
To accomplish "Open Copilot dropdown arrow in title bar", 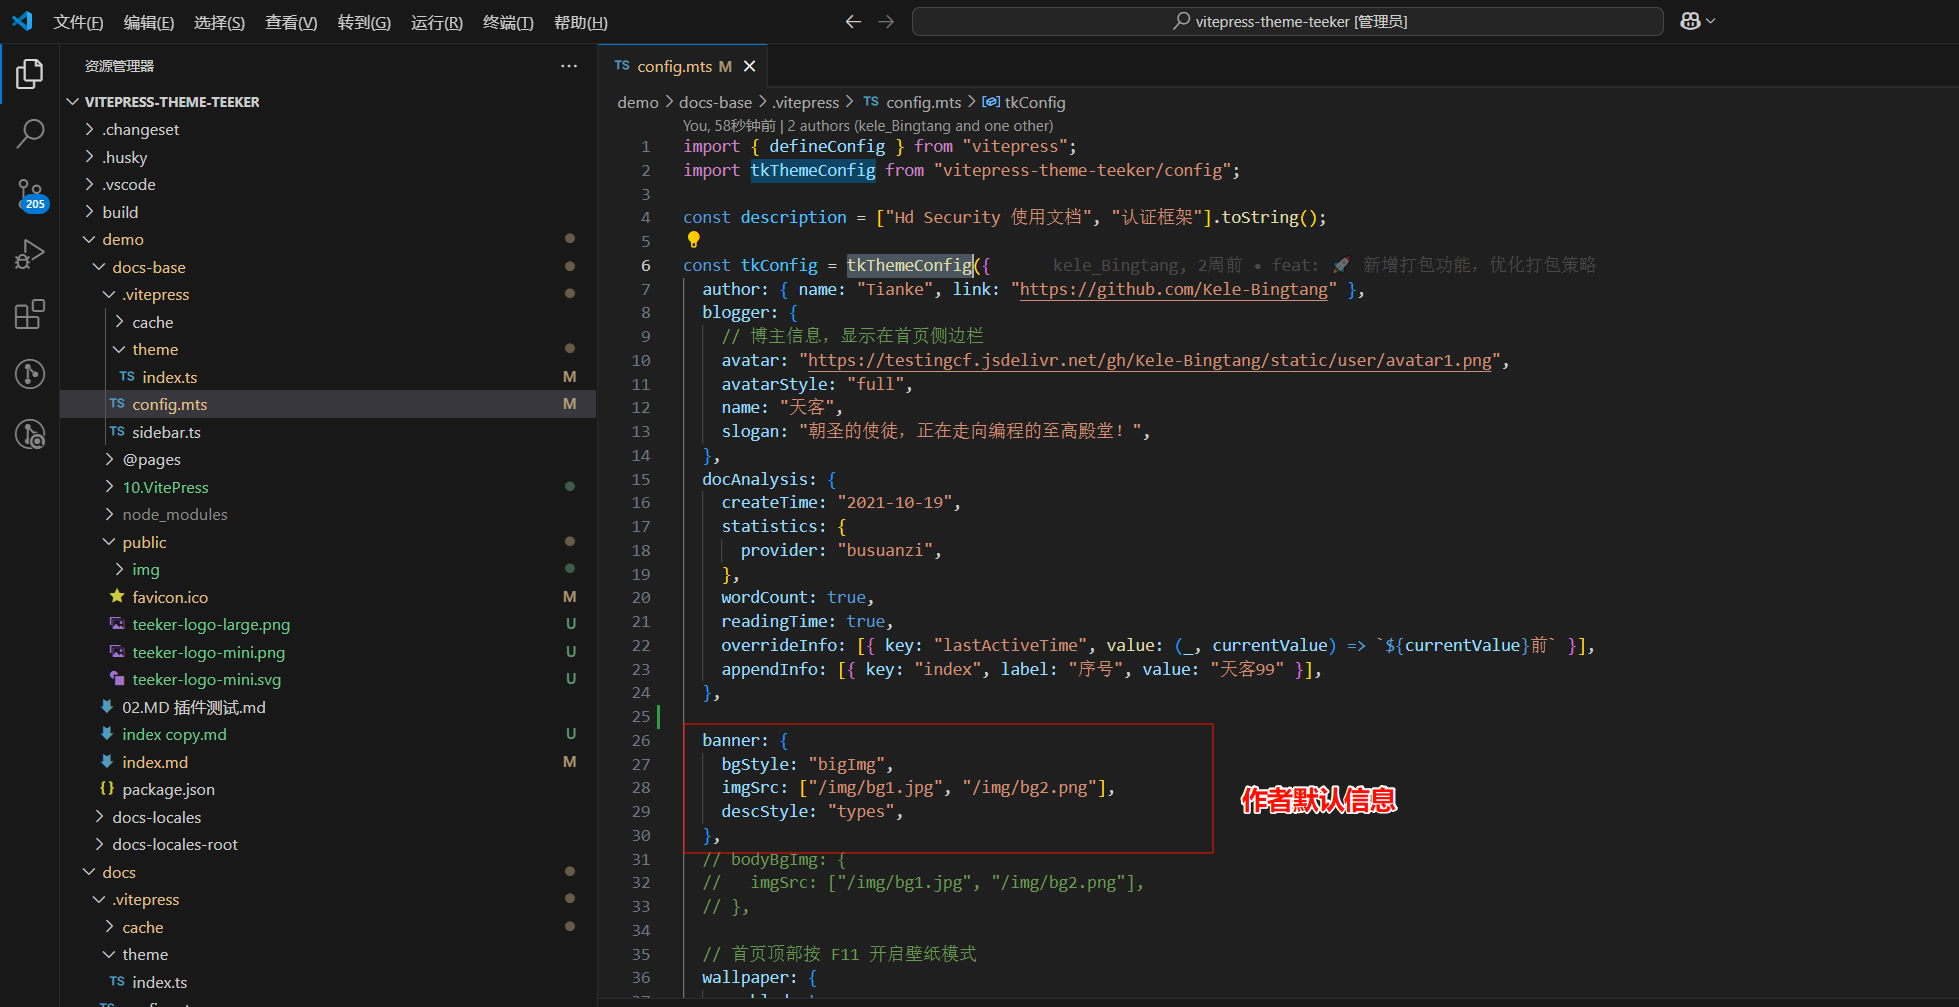I will [1711, 21].
